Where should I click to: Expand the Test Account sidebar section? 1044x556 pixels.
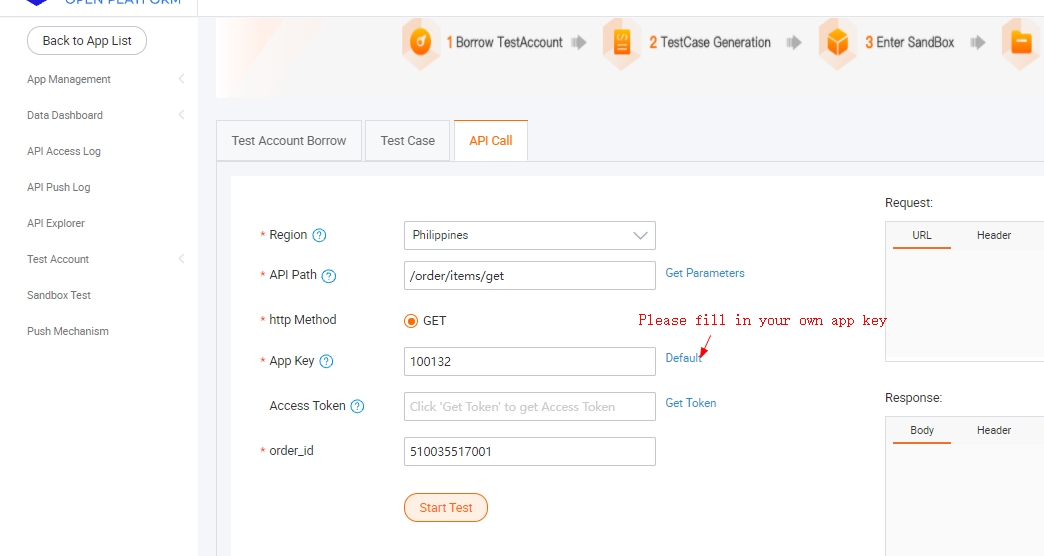pyautogui.click(x=181, y=259)
